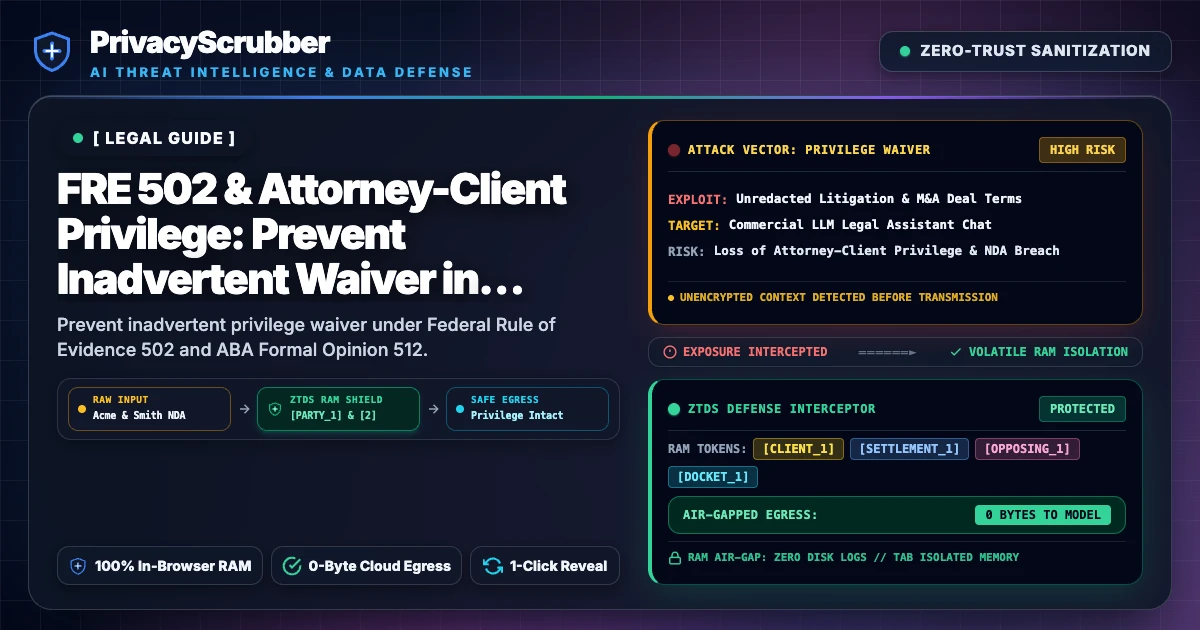
Task: Click the [SETTLEMENT_1] token chip
Action: point(910,449)
